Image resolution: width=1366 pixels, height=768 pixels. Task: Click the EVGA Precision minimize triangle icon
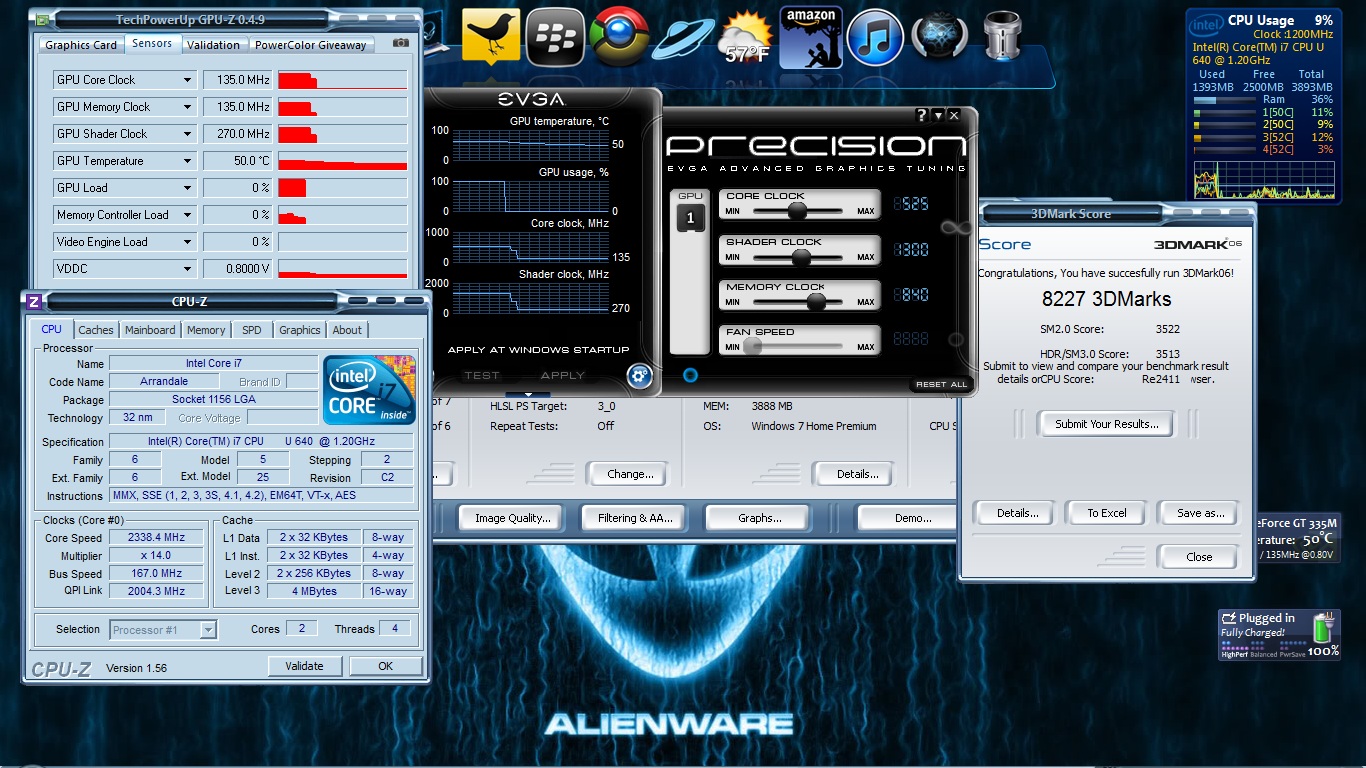(x=938, y=115)
